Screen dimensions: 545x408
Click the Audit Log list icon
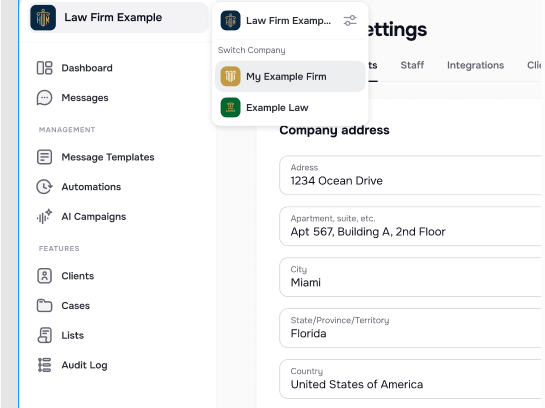[x=44, y=365]
